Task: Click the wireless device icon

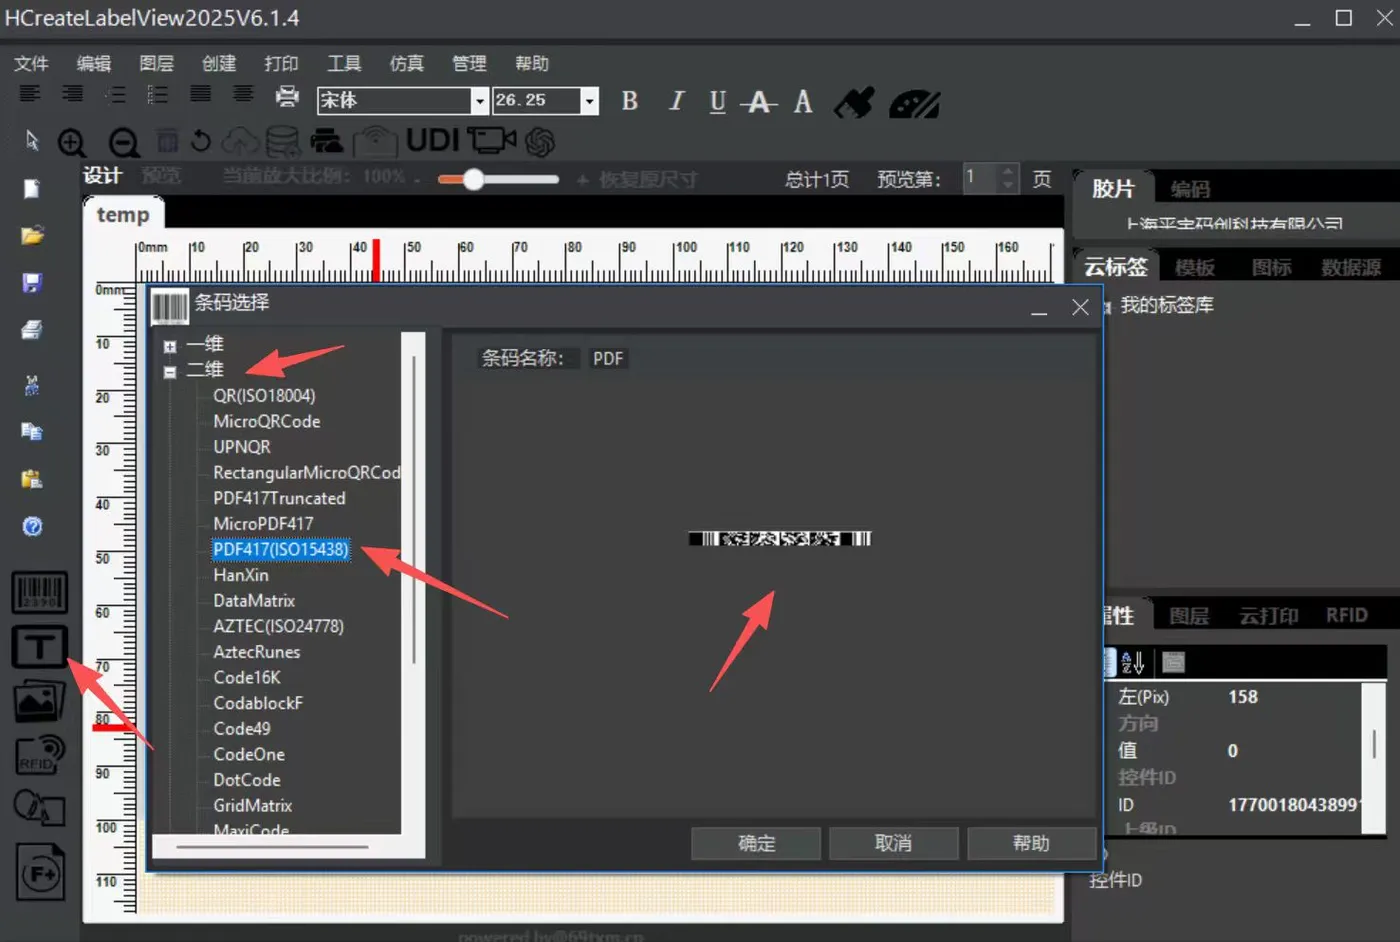Action: coord(375,142)
